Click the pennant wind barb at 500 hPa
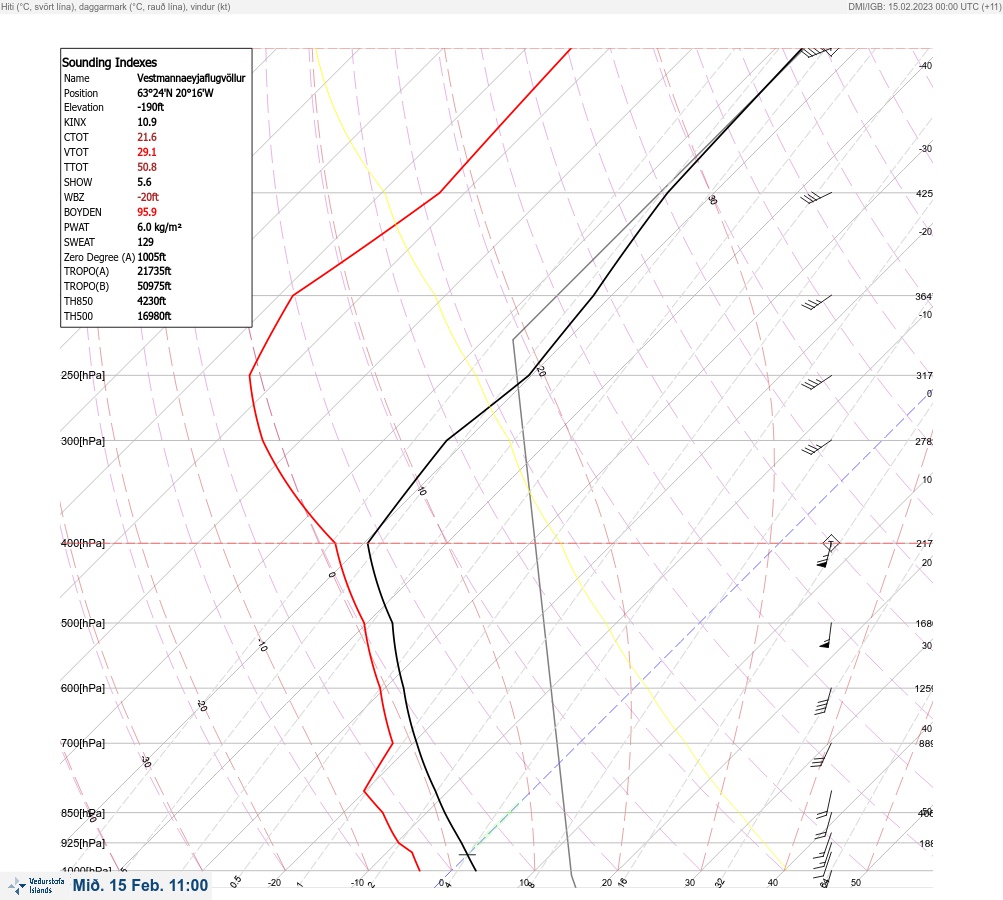This screenshot has width=1003, height=900. [826, 635]
